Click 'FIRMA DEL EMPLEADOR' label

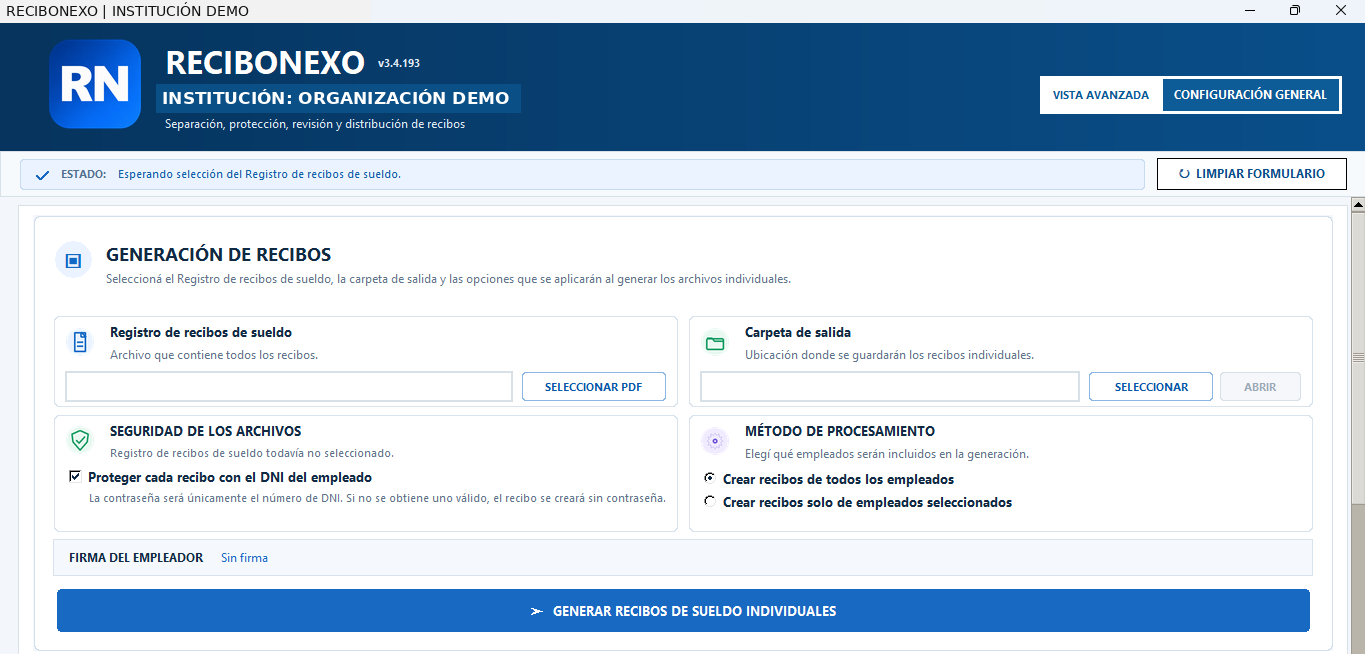pyautogui.click(x=136, y=558)
